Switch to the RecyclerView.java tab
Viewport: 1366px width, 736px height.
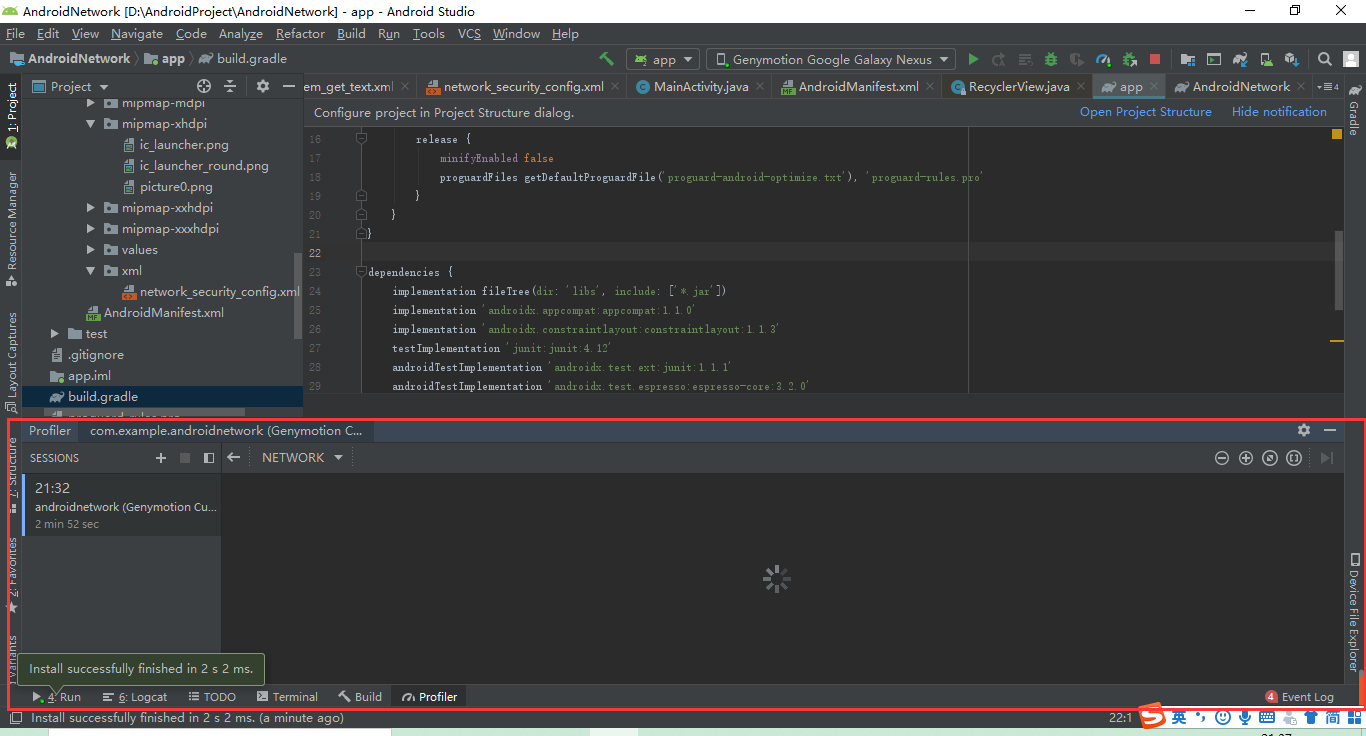click(1018, 87)
